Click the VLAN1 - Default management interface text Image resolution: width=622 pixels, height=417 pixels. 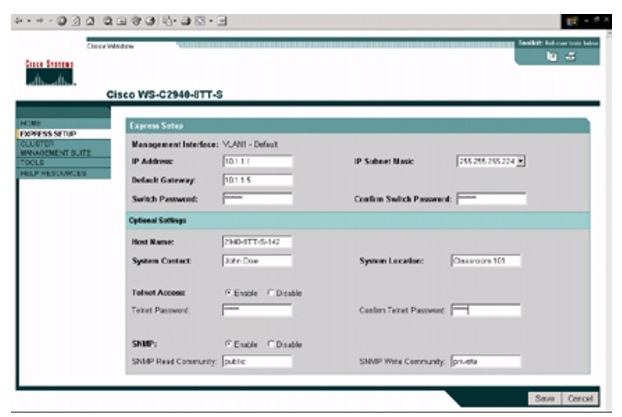click(250, 144)
